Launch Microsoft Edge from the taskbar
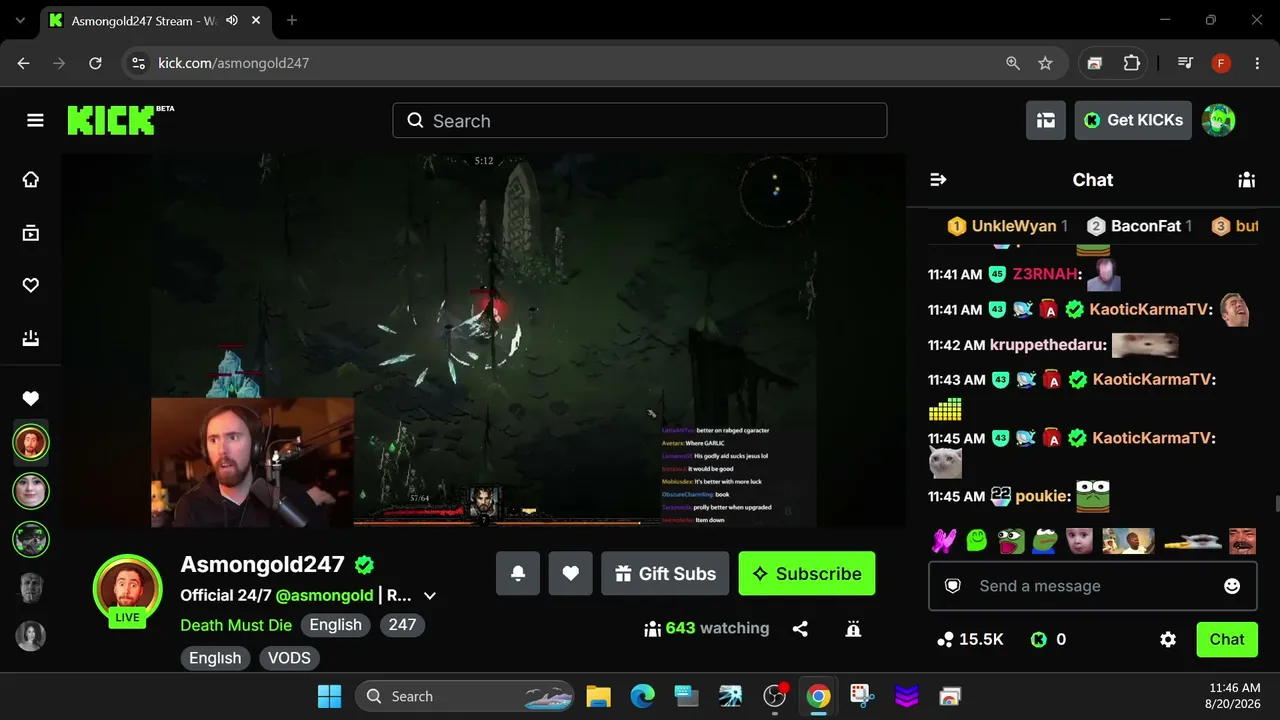Viewport: 1280px width, 720px height. 642,696
